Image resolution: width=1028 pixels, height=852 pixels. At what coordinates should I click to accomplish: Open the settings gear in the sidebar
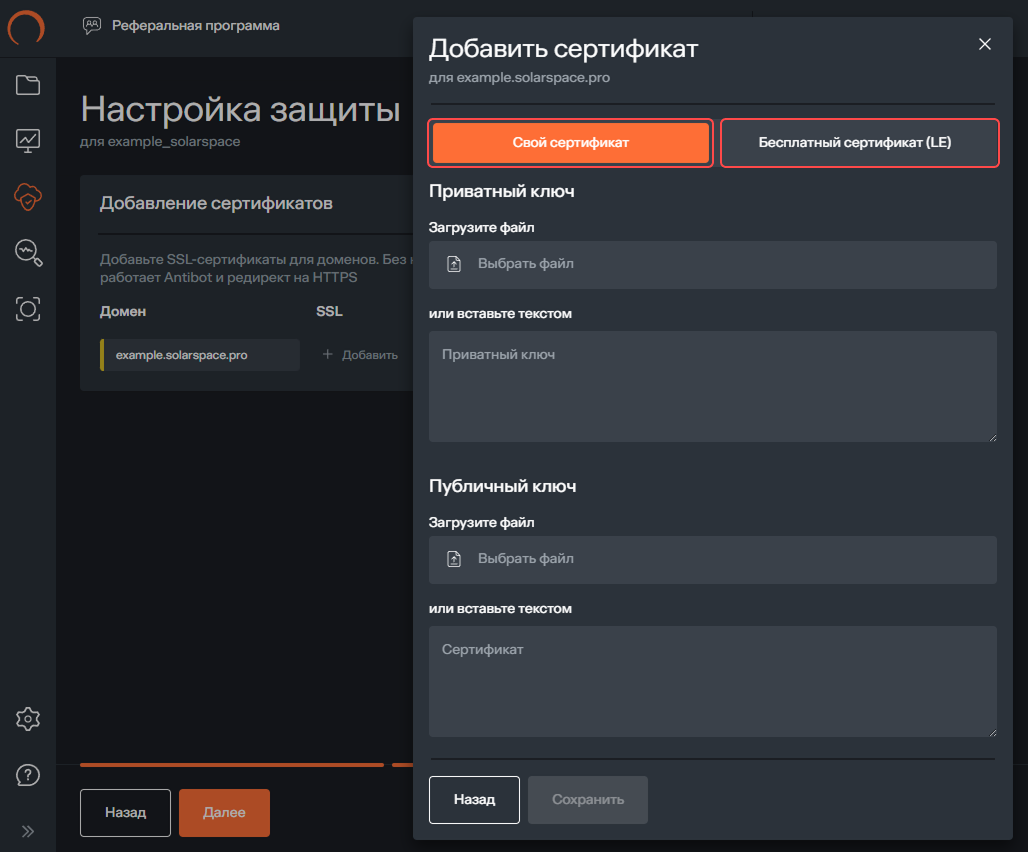tap(28, 718)
